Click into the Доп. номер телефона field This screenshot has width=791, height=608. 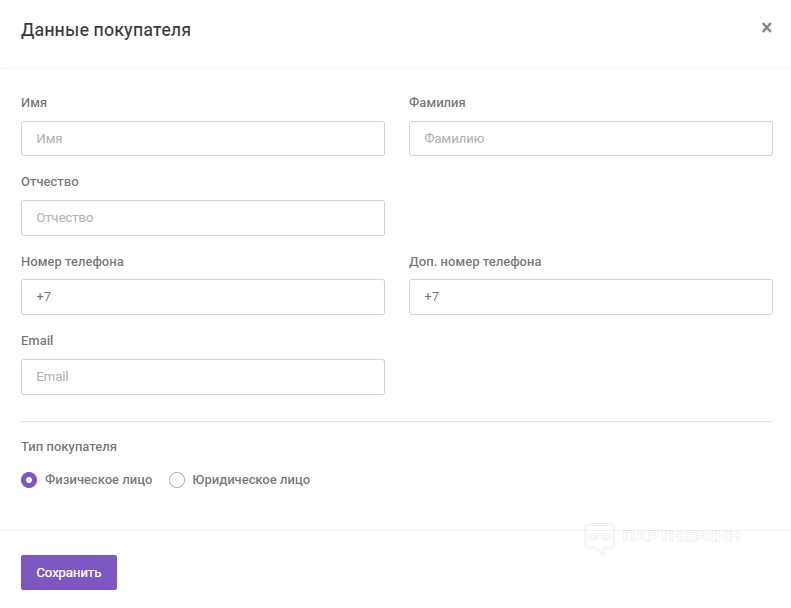[x=590, y=297]
